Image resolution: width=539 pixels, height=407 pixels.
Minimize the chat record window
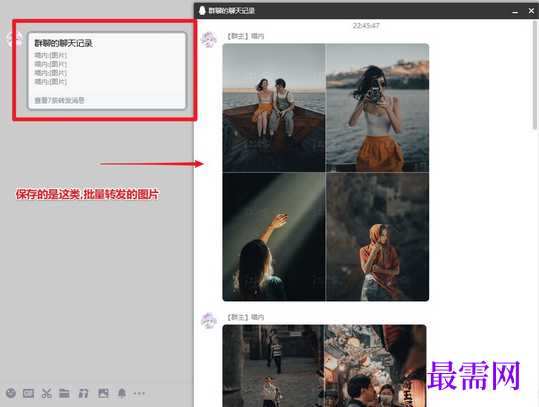click(x=515, y=11)
